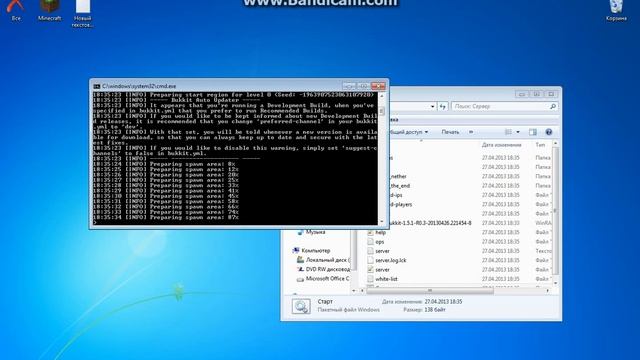Viewport: 640px width, 360px height.
Task: Sort by Тип column header
Action: (540, 145)
